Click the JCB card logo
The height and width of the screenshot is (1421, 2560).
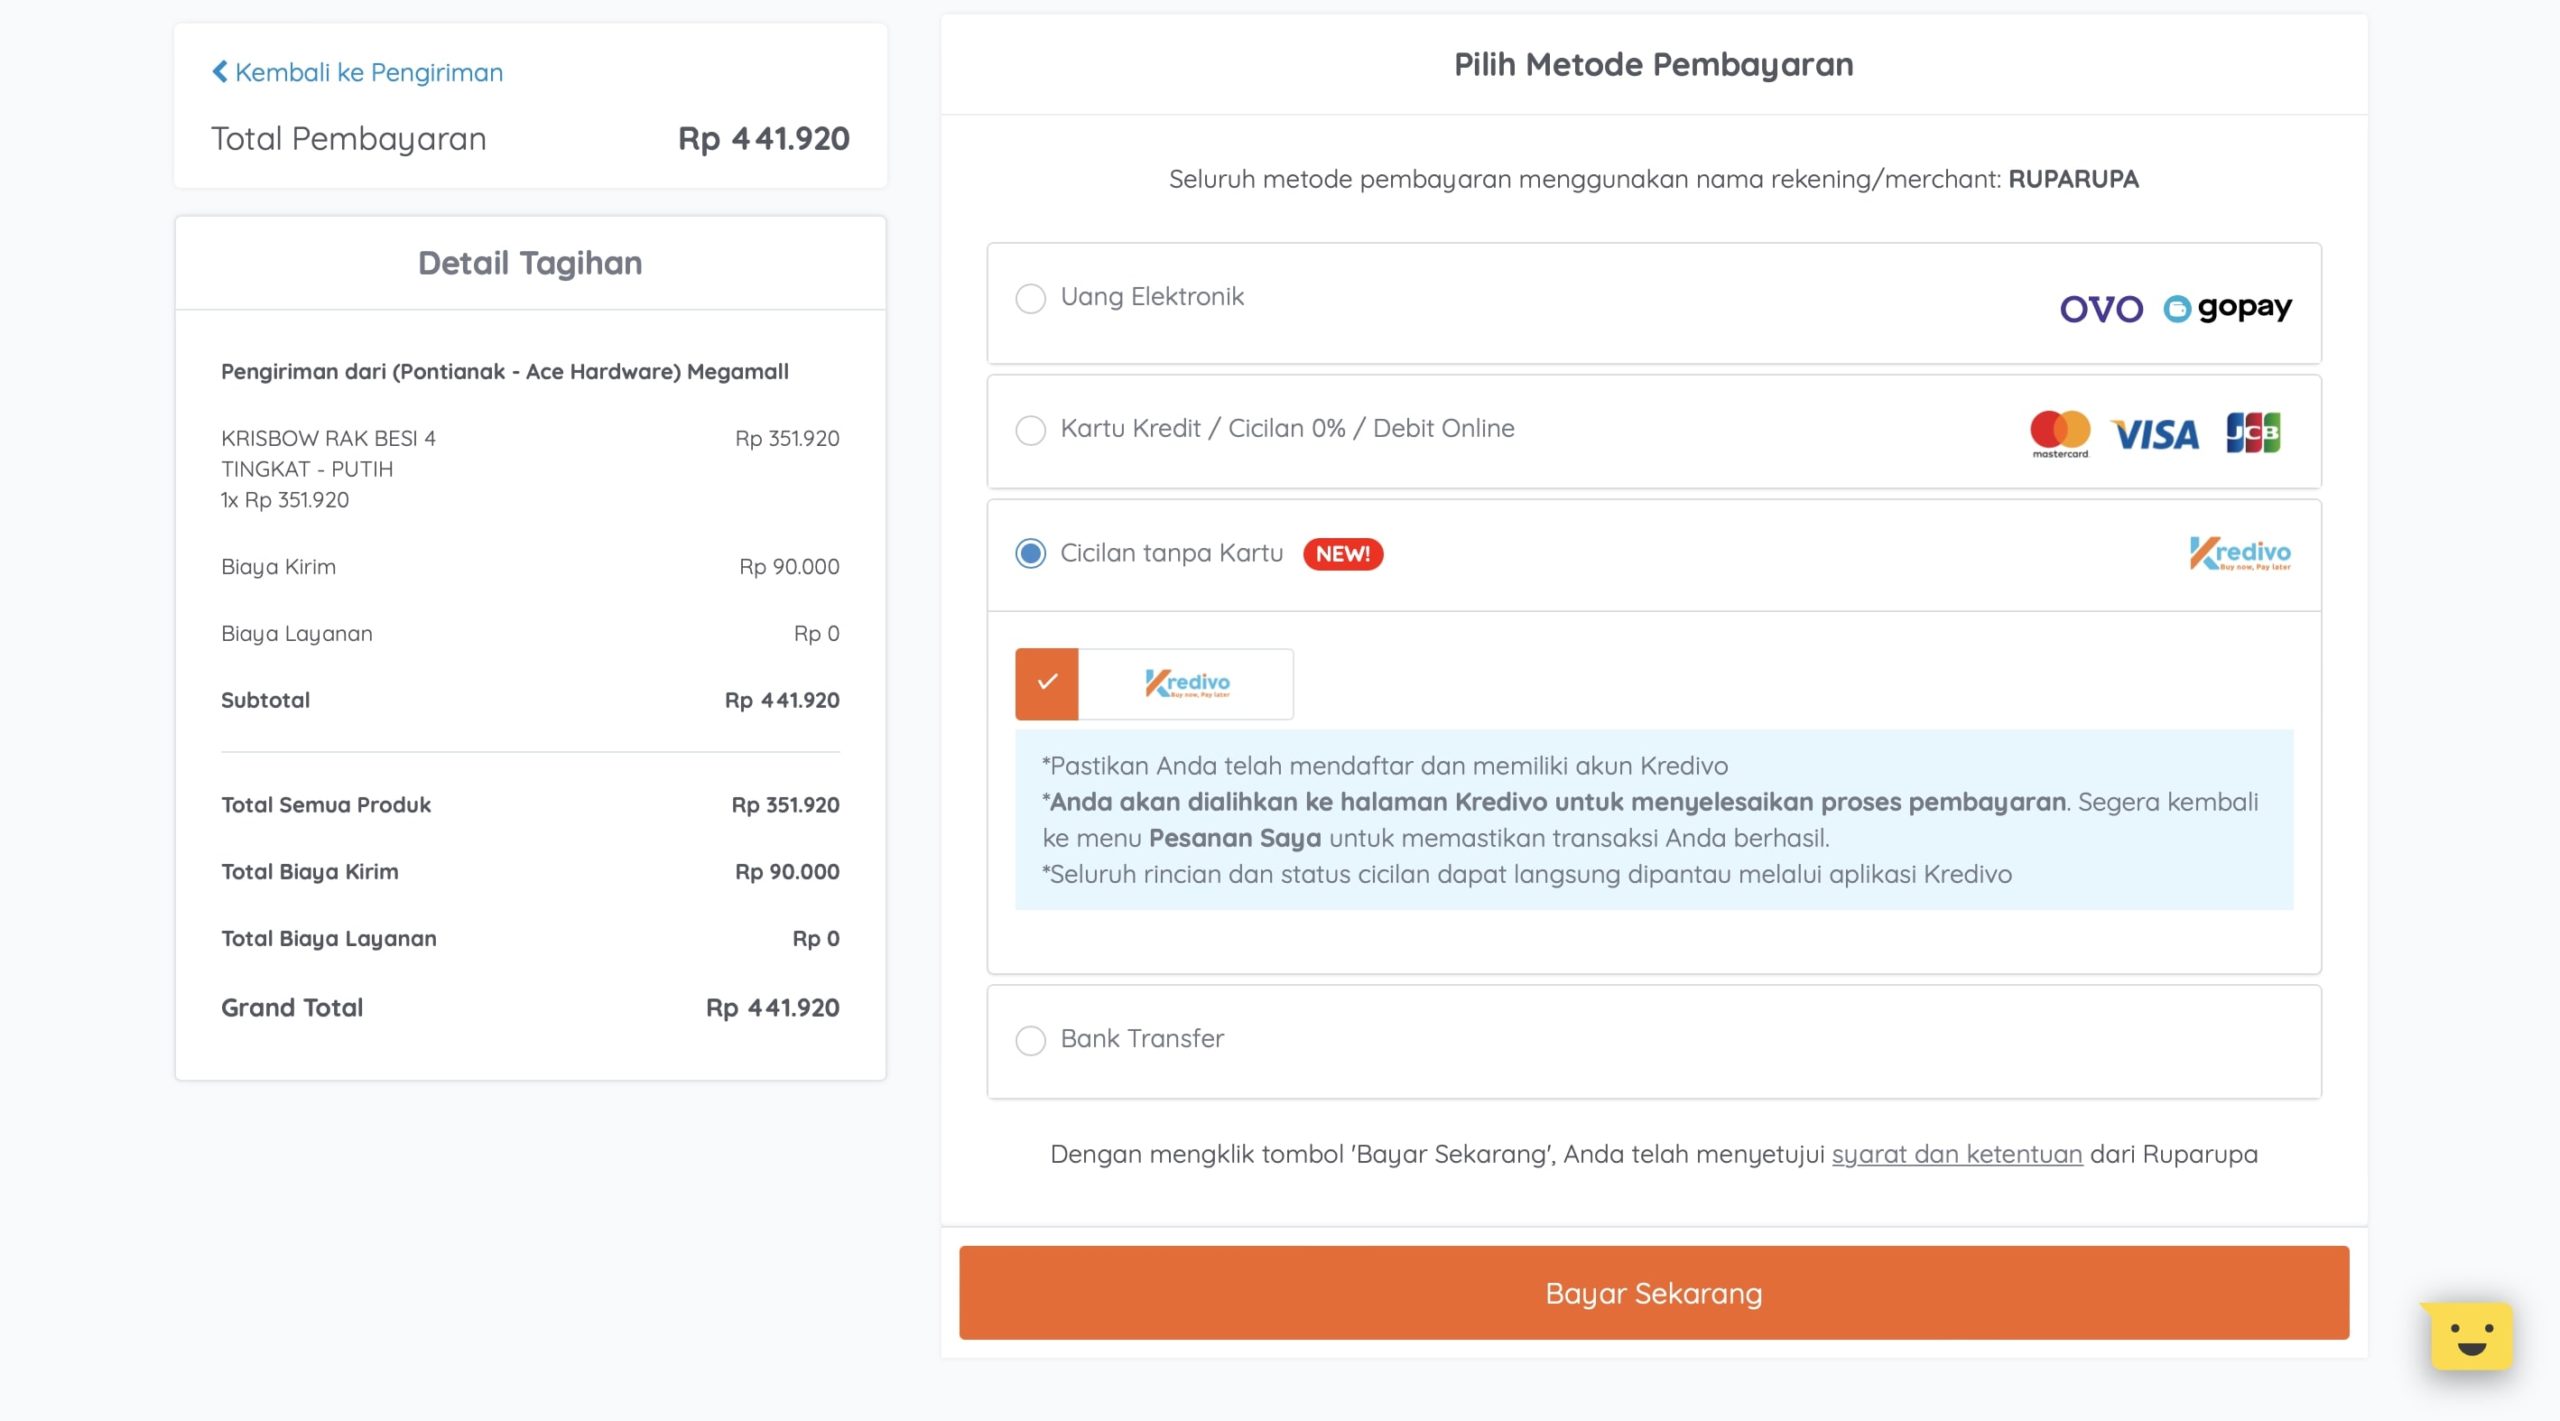[x=2253, y=433]
